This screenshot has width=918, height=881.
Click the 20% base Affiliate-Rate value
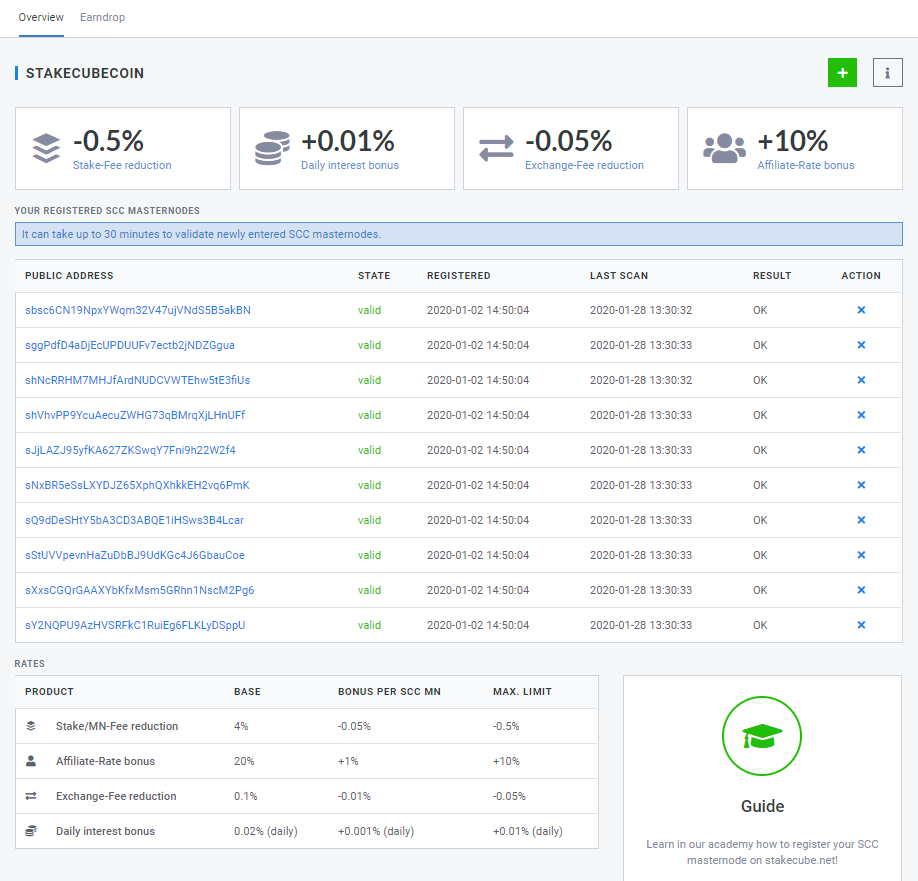coord(244,761)
